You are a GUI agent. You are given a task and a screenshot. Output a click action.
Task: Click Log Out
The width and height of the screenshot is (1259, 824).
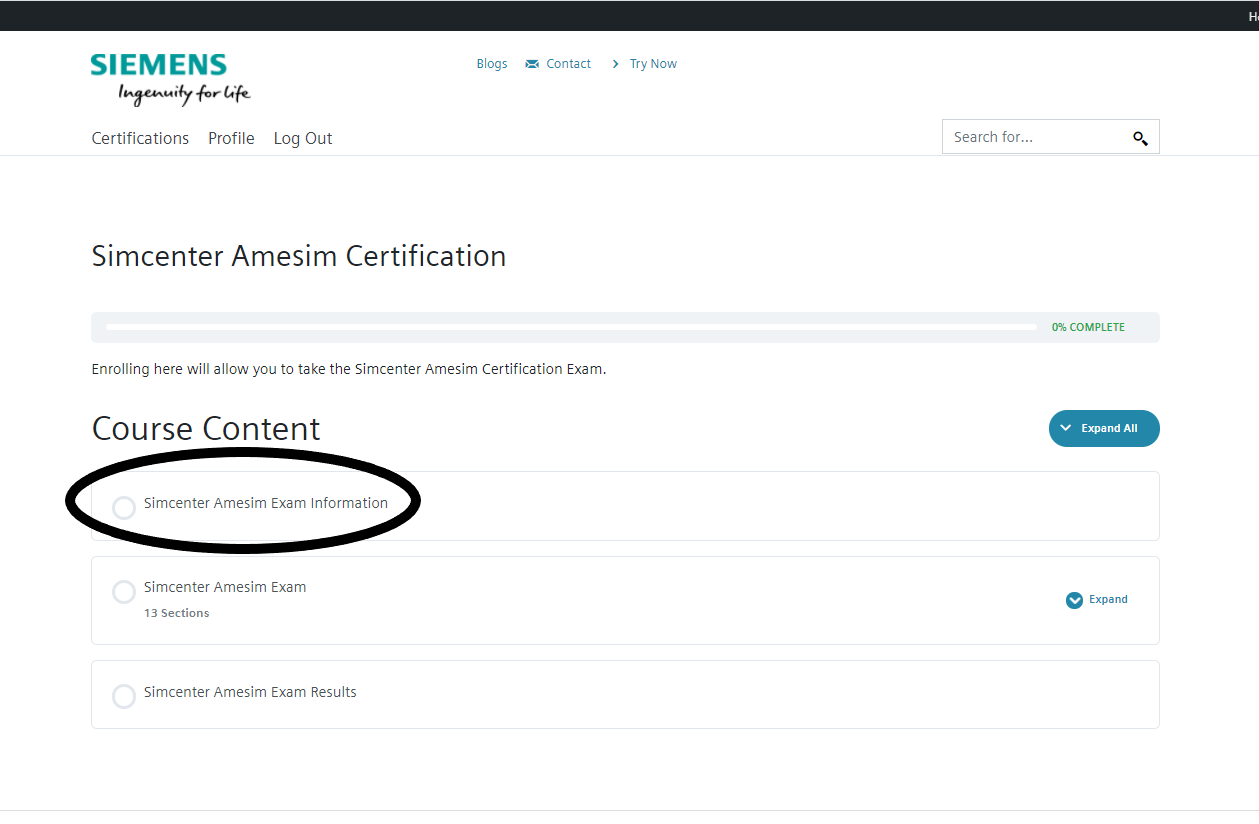tap(303, 138)
